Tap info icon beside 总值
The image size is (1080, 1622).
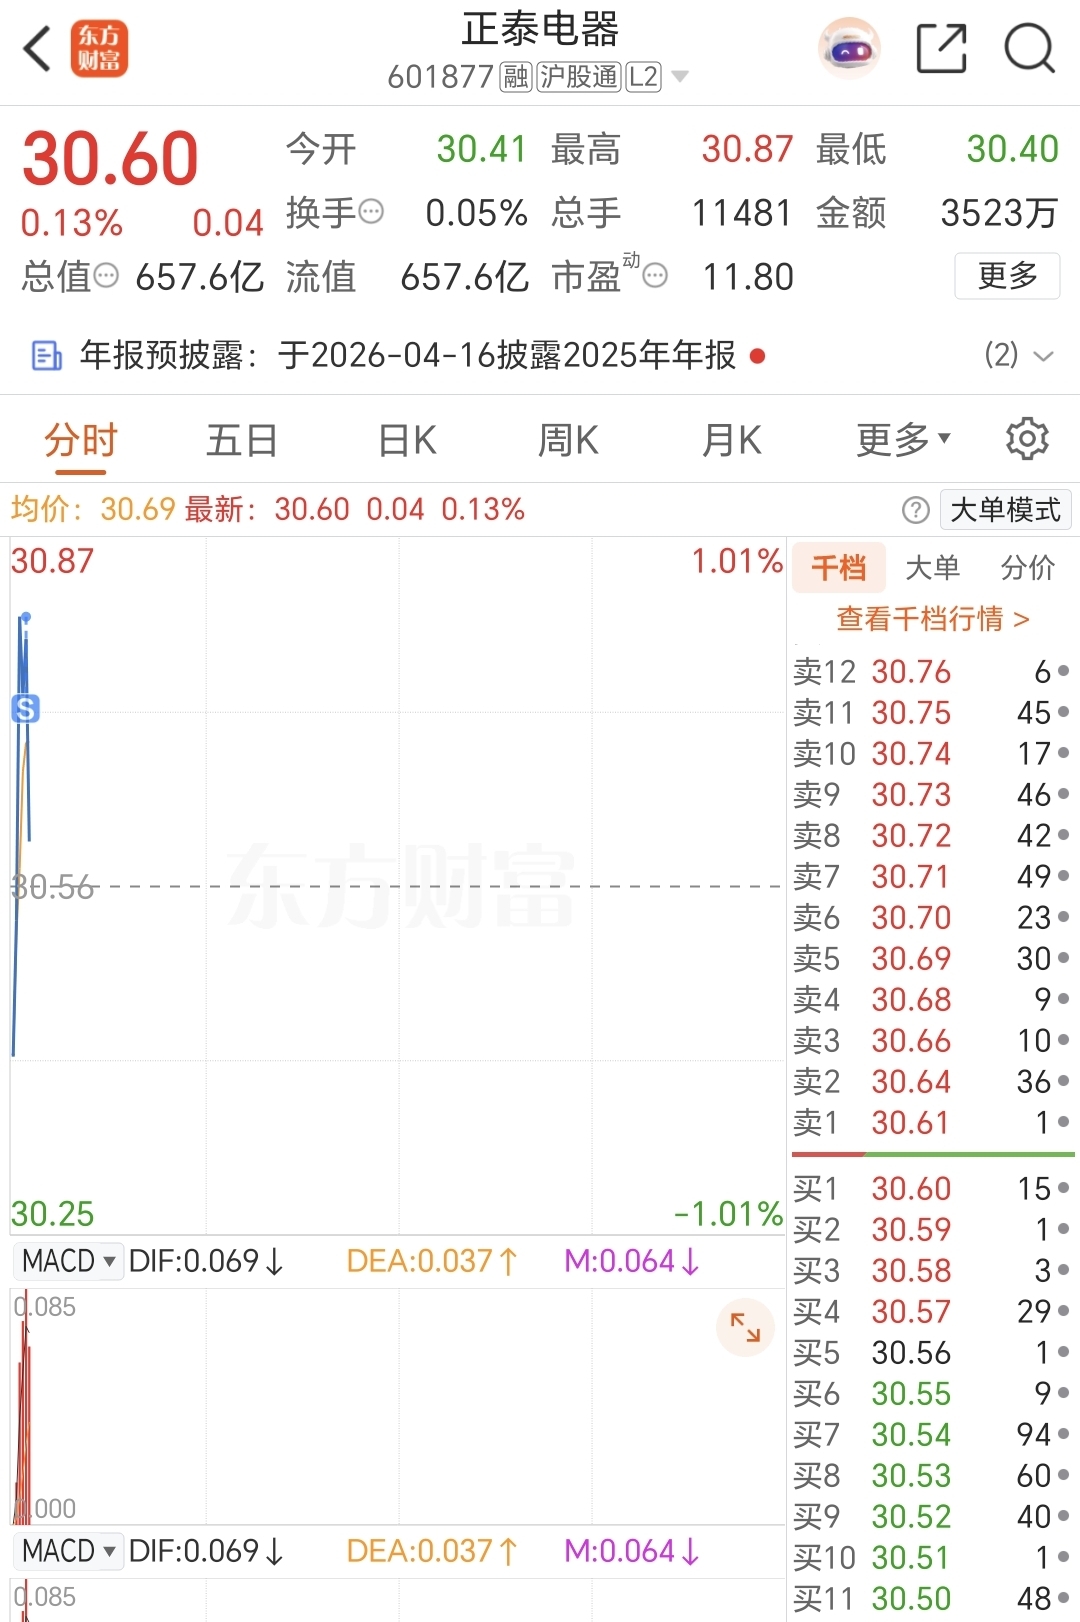(105, 275)
